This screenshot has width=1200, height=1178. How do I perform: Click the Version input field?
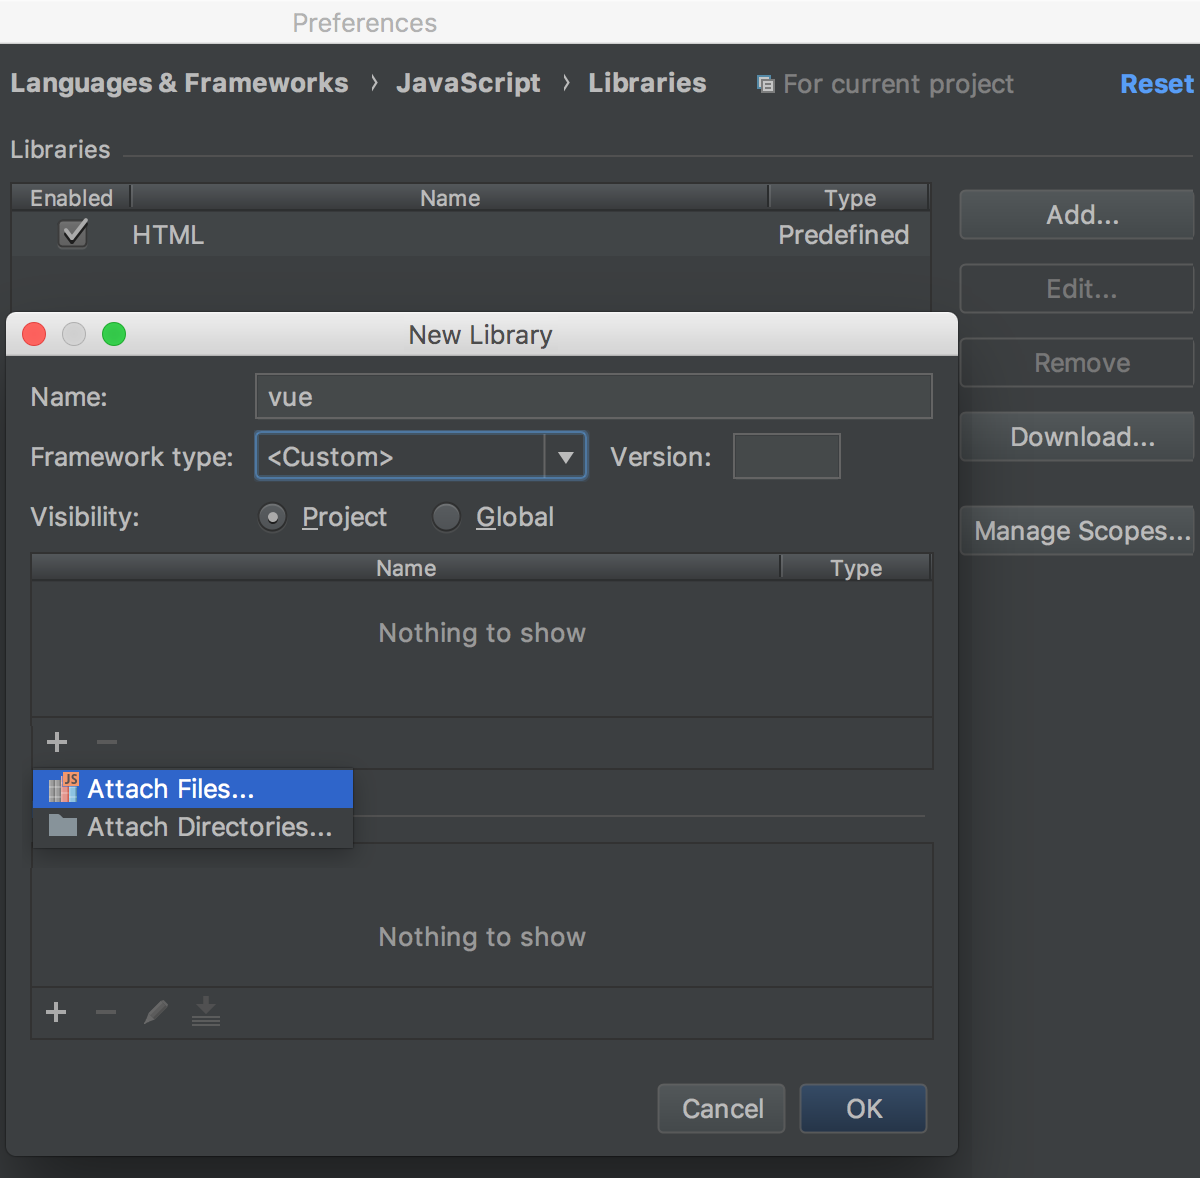click(787, 456)
